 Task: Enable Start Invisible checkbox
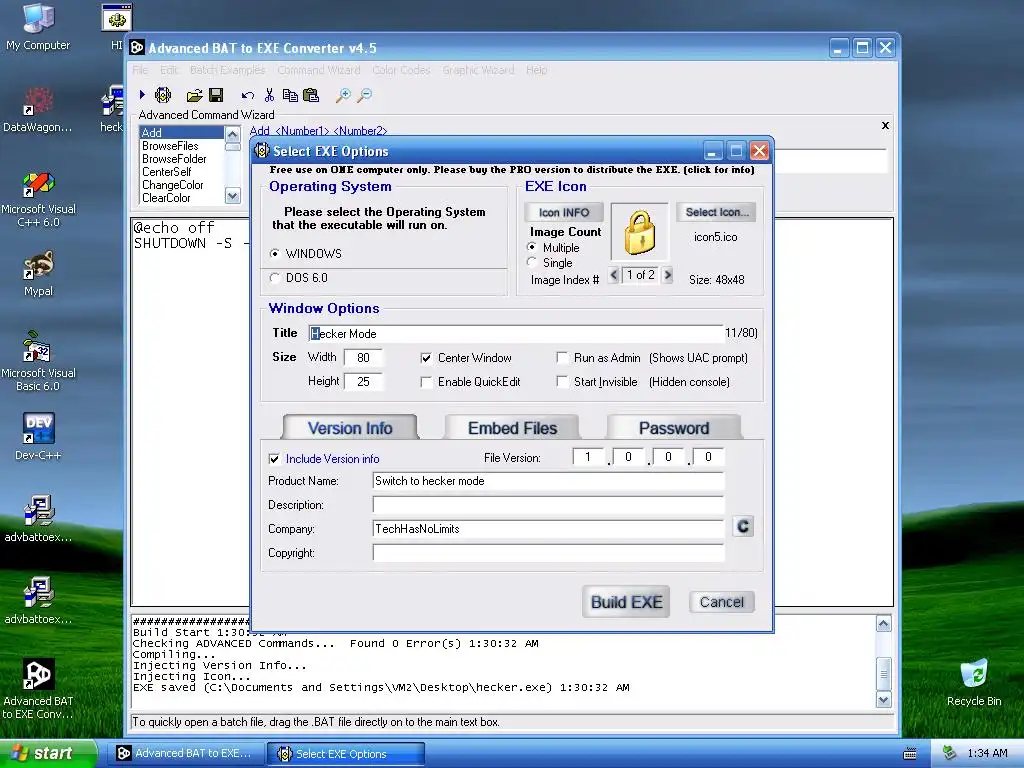(x=562, y=382)
